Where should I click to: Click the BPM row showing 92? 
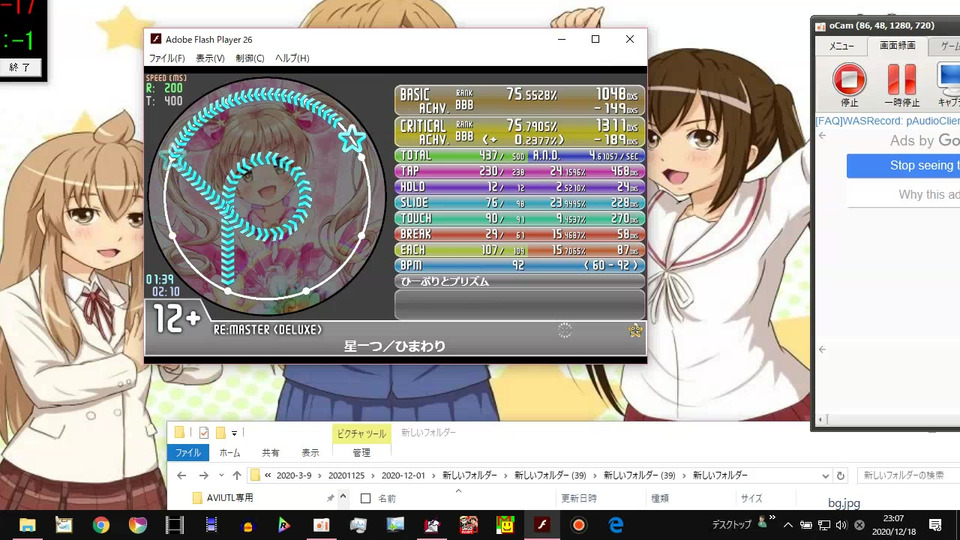pos(519,265)
